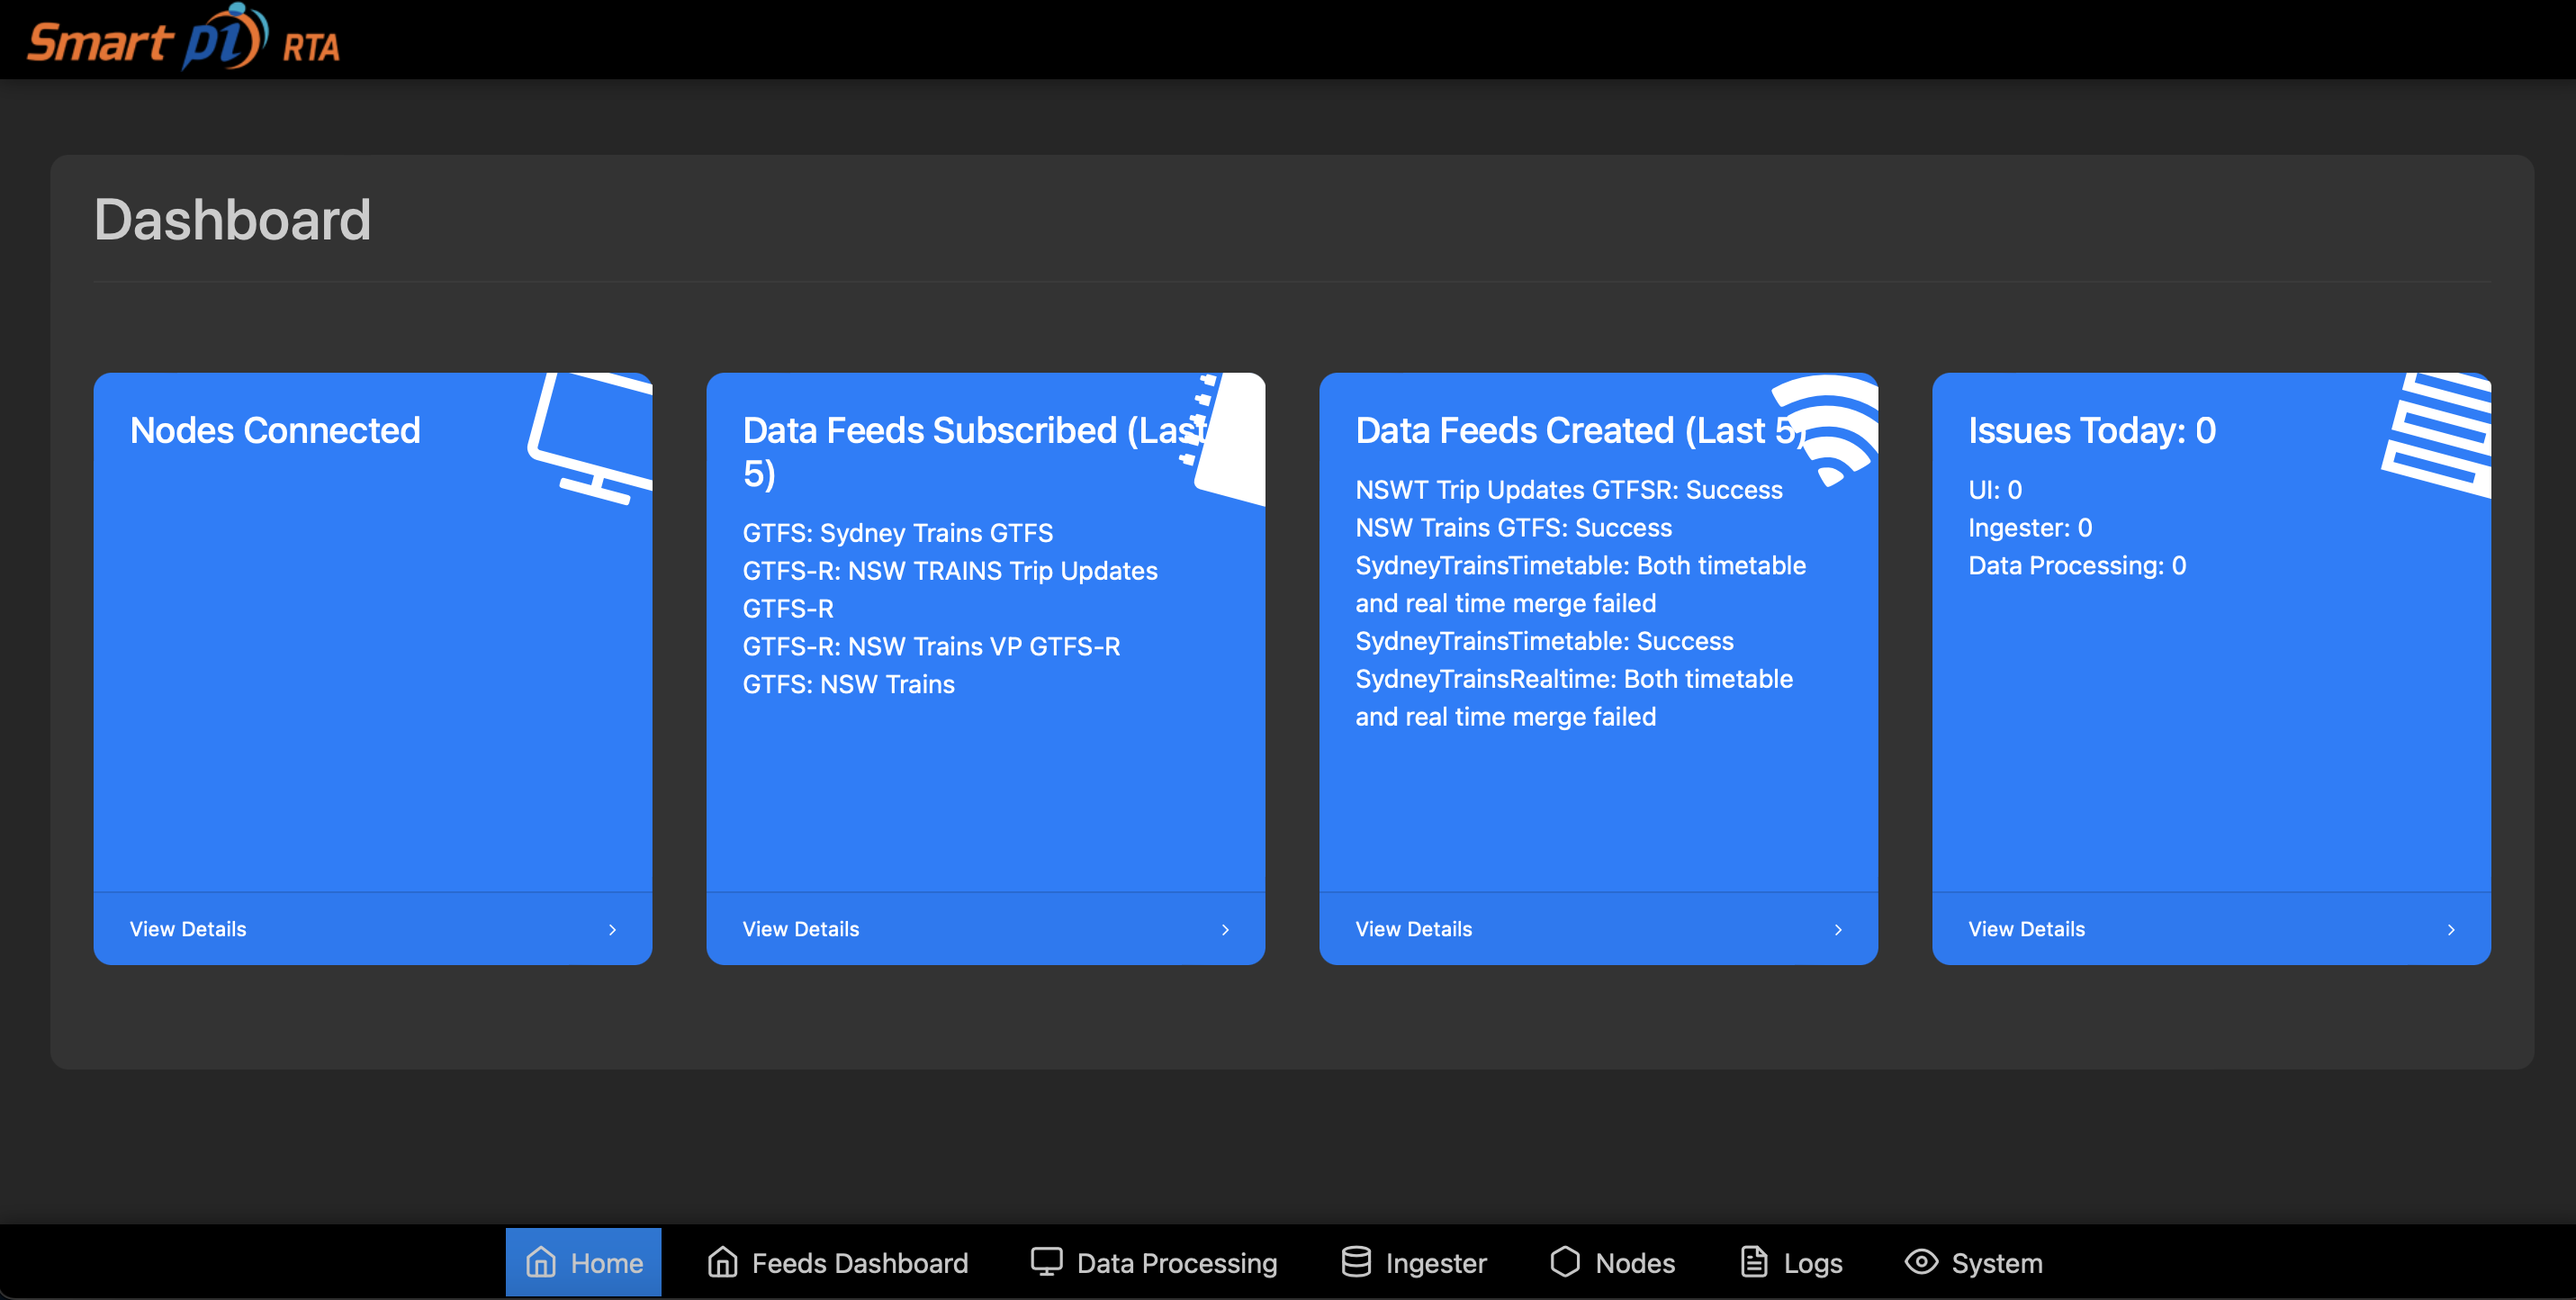Viewport: 2576px width, 1300px height.
Task: Click the monitor icon beside Data Processing
Action: coord(1047,1262)
